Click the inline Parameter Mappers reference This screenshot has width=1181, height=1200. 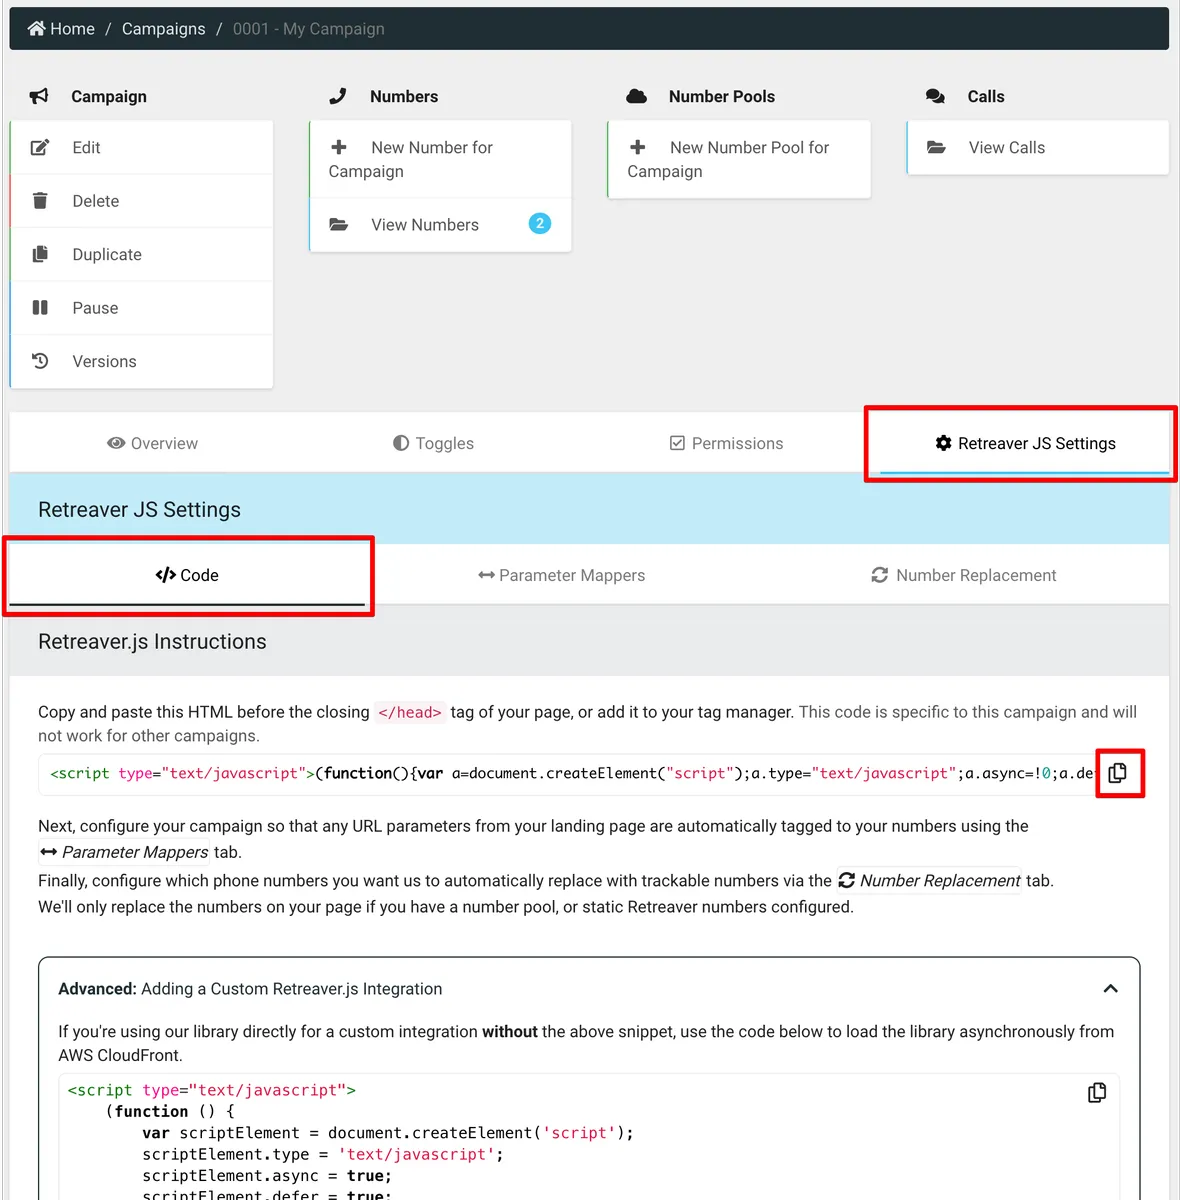tap(124, 852)
